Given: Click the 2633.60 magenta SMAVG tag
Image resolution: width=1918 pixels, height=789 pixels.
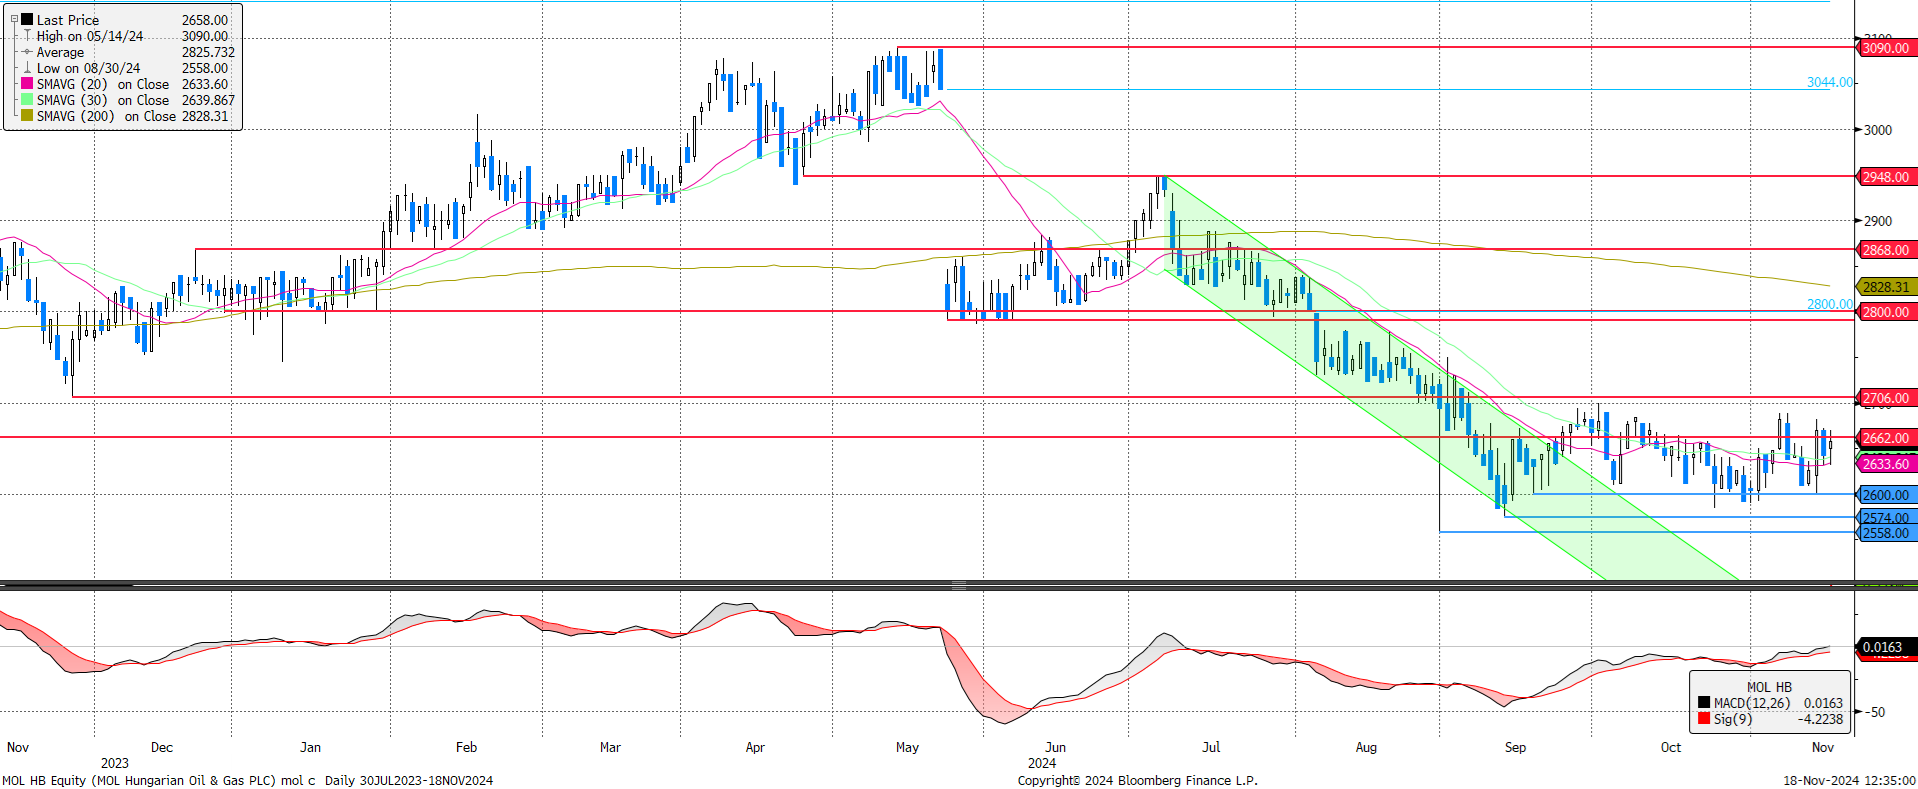Looking at the screenshot, I should coord(1886,464).
